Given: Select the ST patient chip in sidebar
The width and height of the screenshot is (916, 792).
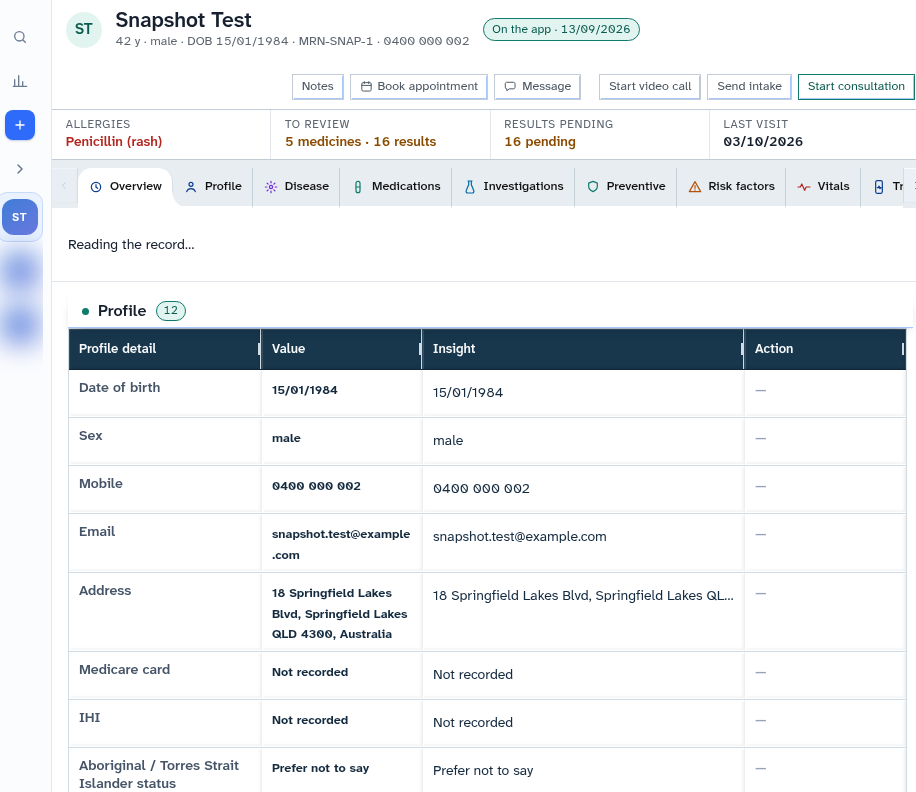Looking at the screenshot, I should click(20, 217).
